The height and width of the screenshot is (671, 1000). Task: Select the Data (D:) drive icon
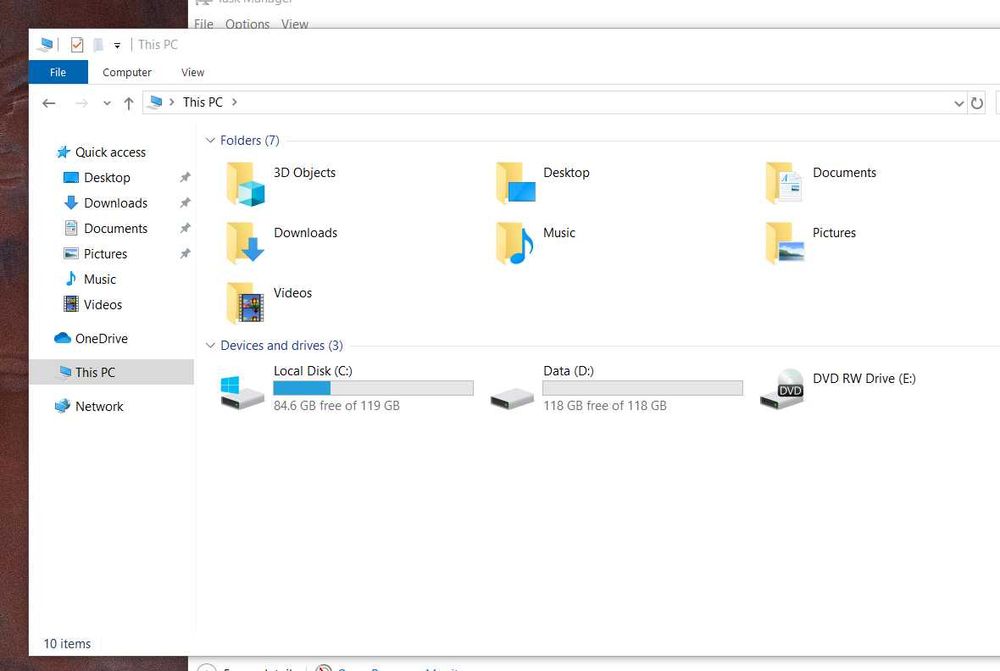click(x=511, y=399)
